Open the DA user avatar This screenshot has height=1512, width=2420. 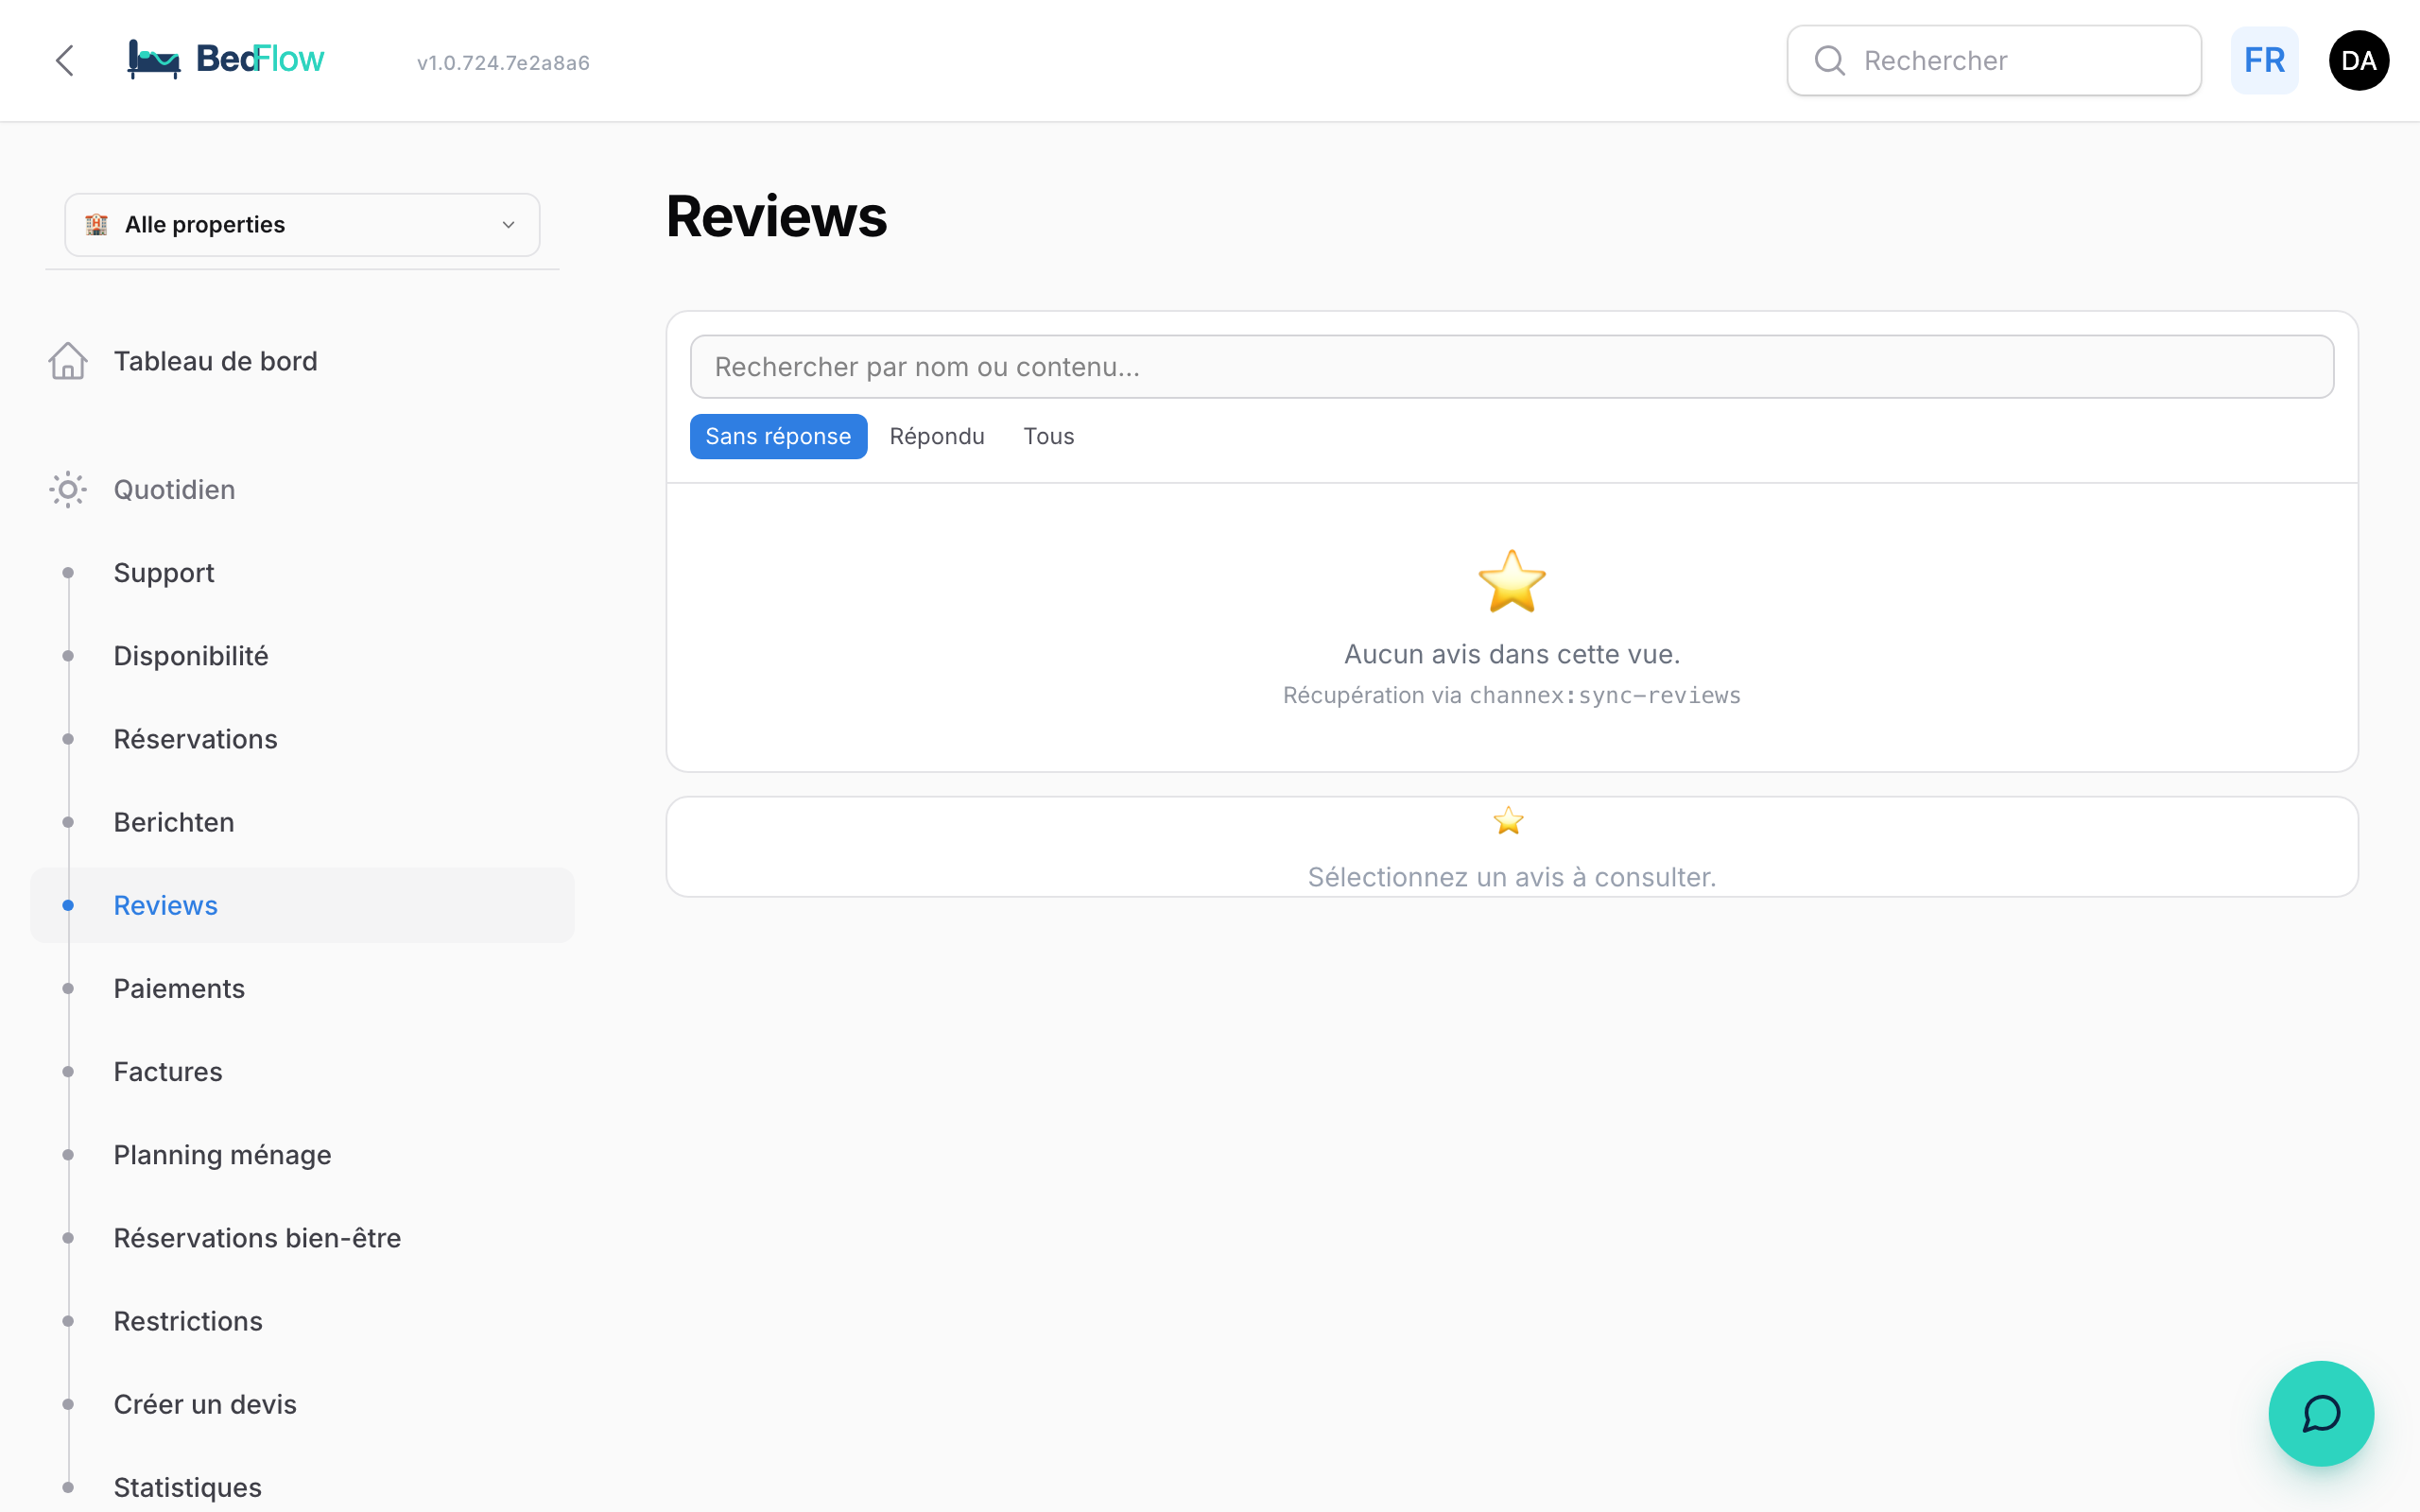pos(2358,61)
